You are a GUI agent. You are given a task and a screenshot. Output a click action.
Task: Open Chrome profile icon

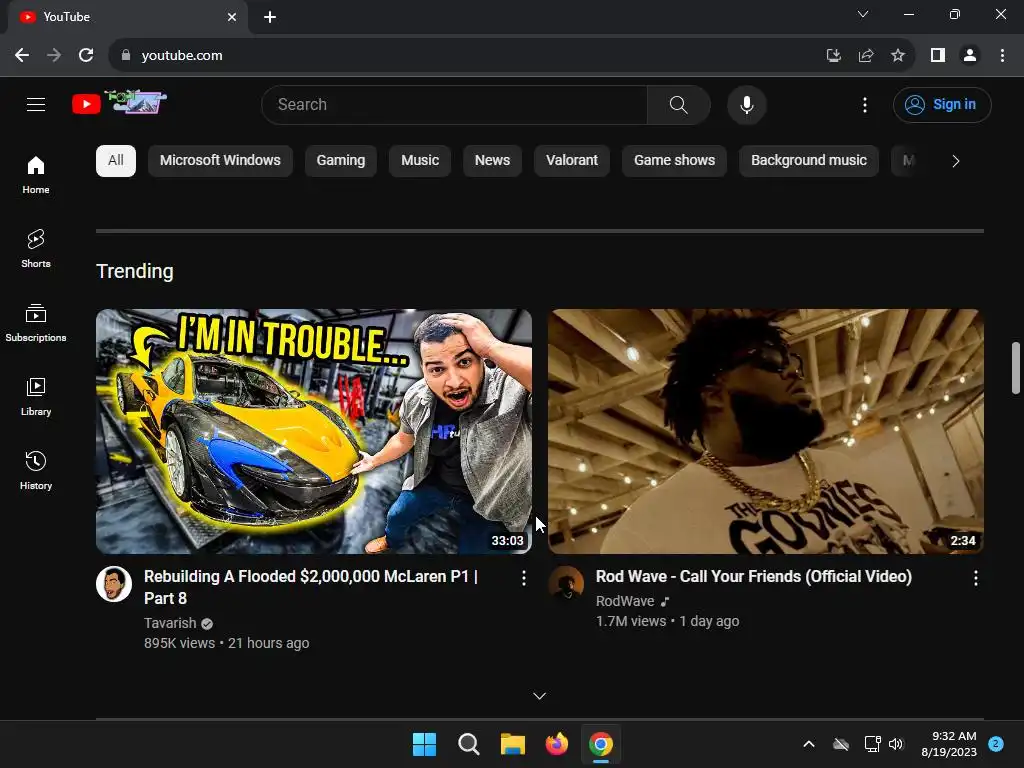tap(970, 56)
